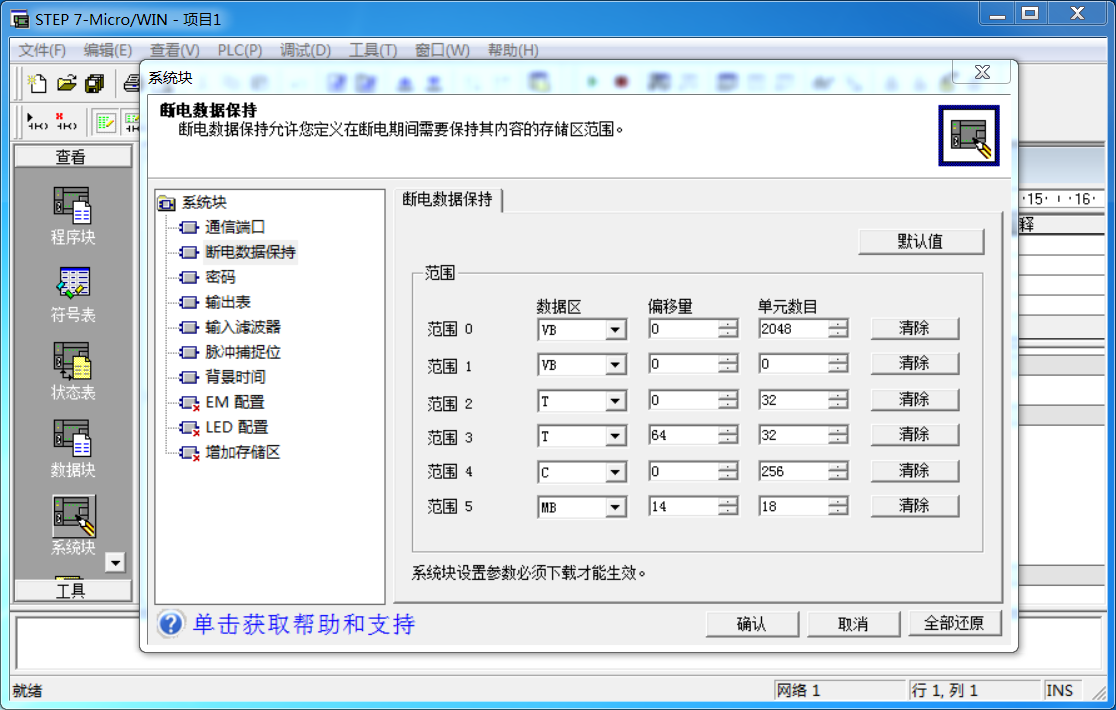Select 输出表 tree item
The height and width of the screenshot is (710, 1116).
pyautogui.click(x=228, y=302)
